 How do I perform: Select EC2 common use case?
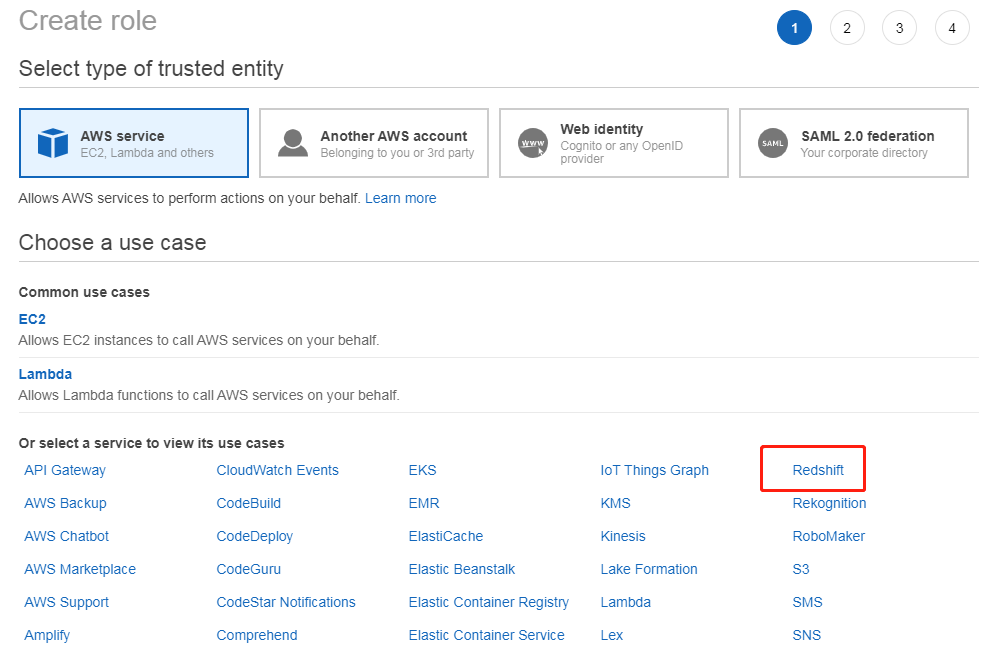pyautogui.click(x=32, y=319)
